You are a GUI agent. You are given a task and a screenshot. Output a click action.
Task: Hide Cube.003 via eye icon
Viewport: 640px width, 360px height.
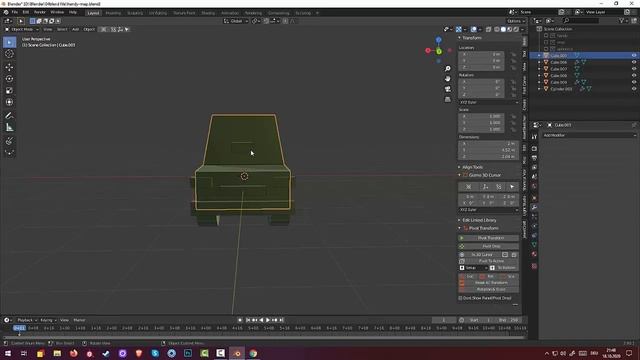pos(634,56)
